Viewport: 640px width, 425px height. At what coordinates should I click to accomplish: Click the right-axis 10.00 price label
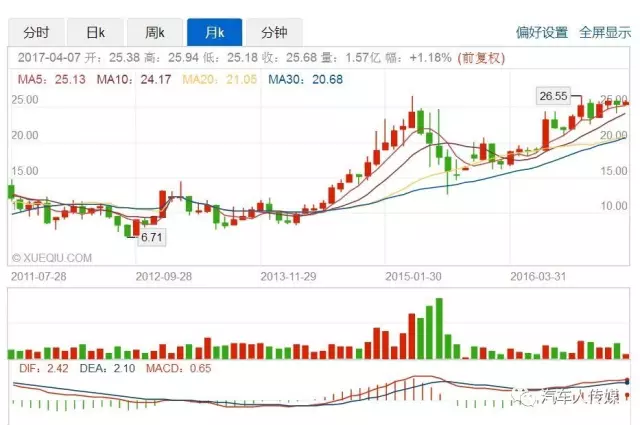tap(614, 206)
